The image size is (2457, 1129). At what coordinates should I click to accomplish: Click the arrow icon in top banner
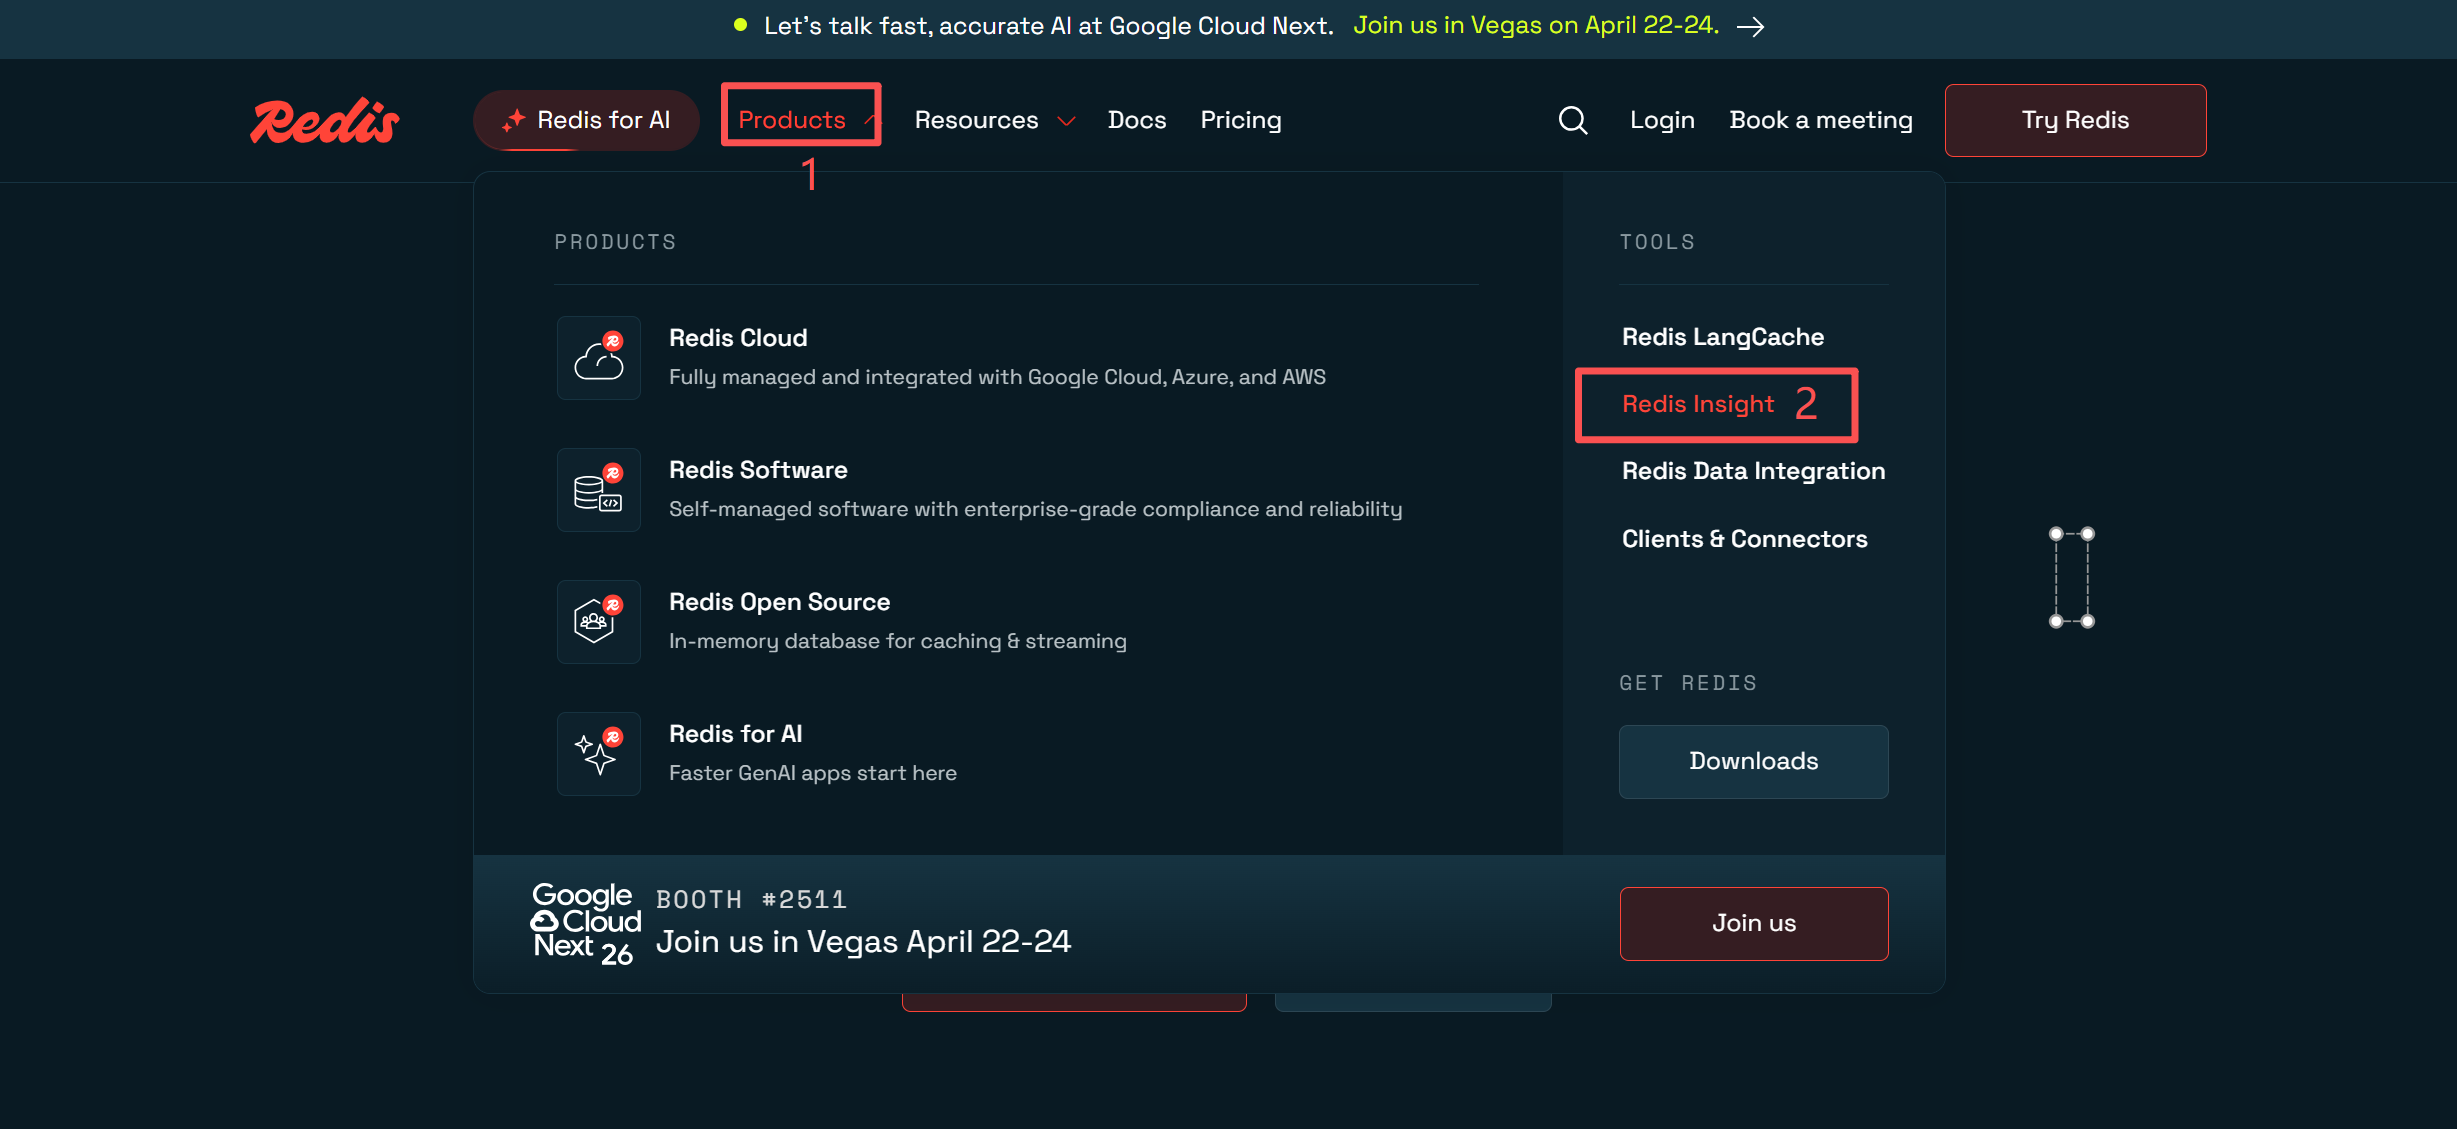click(1750, 27)
